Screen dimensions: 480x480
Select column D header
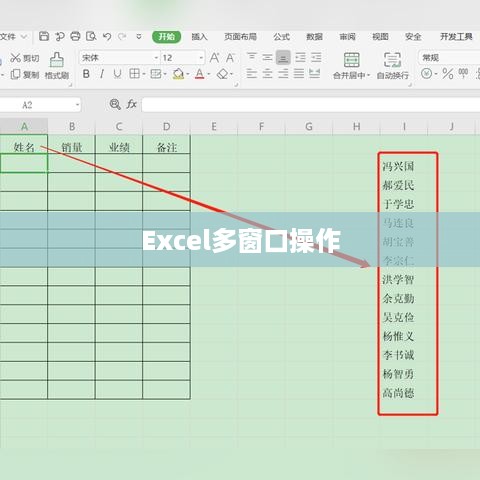[166, 126]
